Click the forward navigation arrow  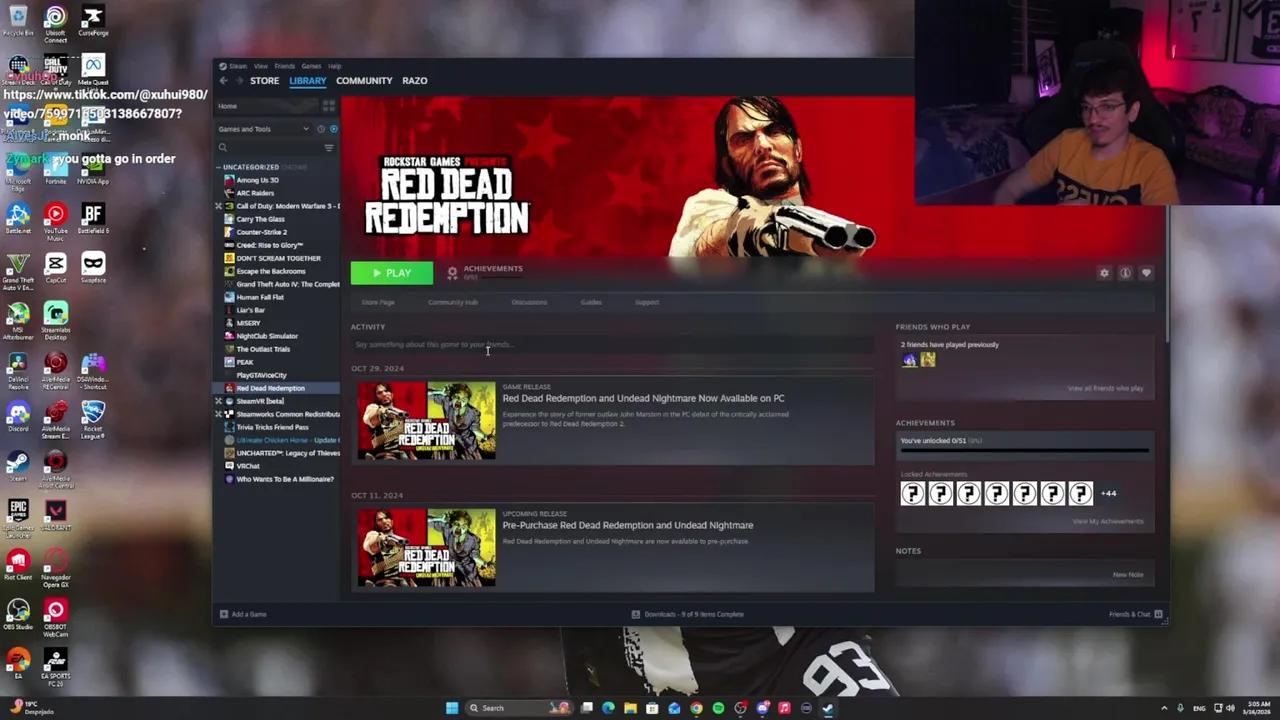(x=238, y=81)
